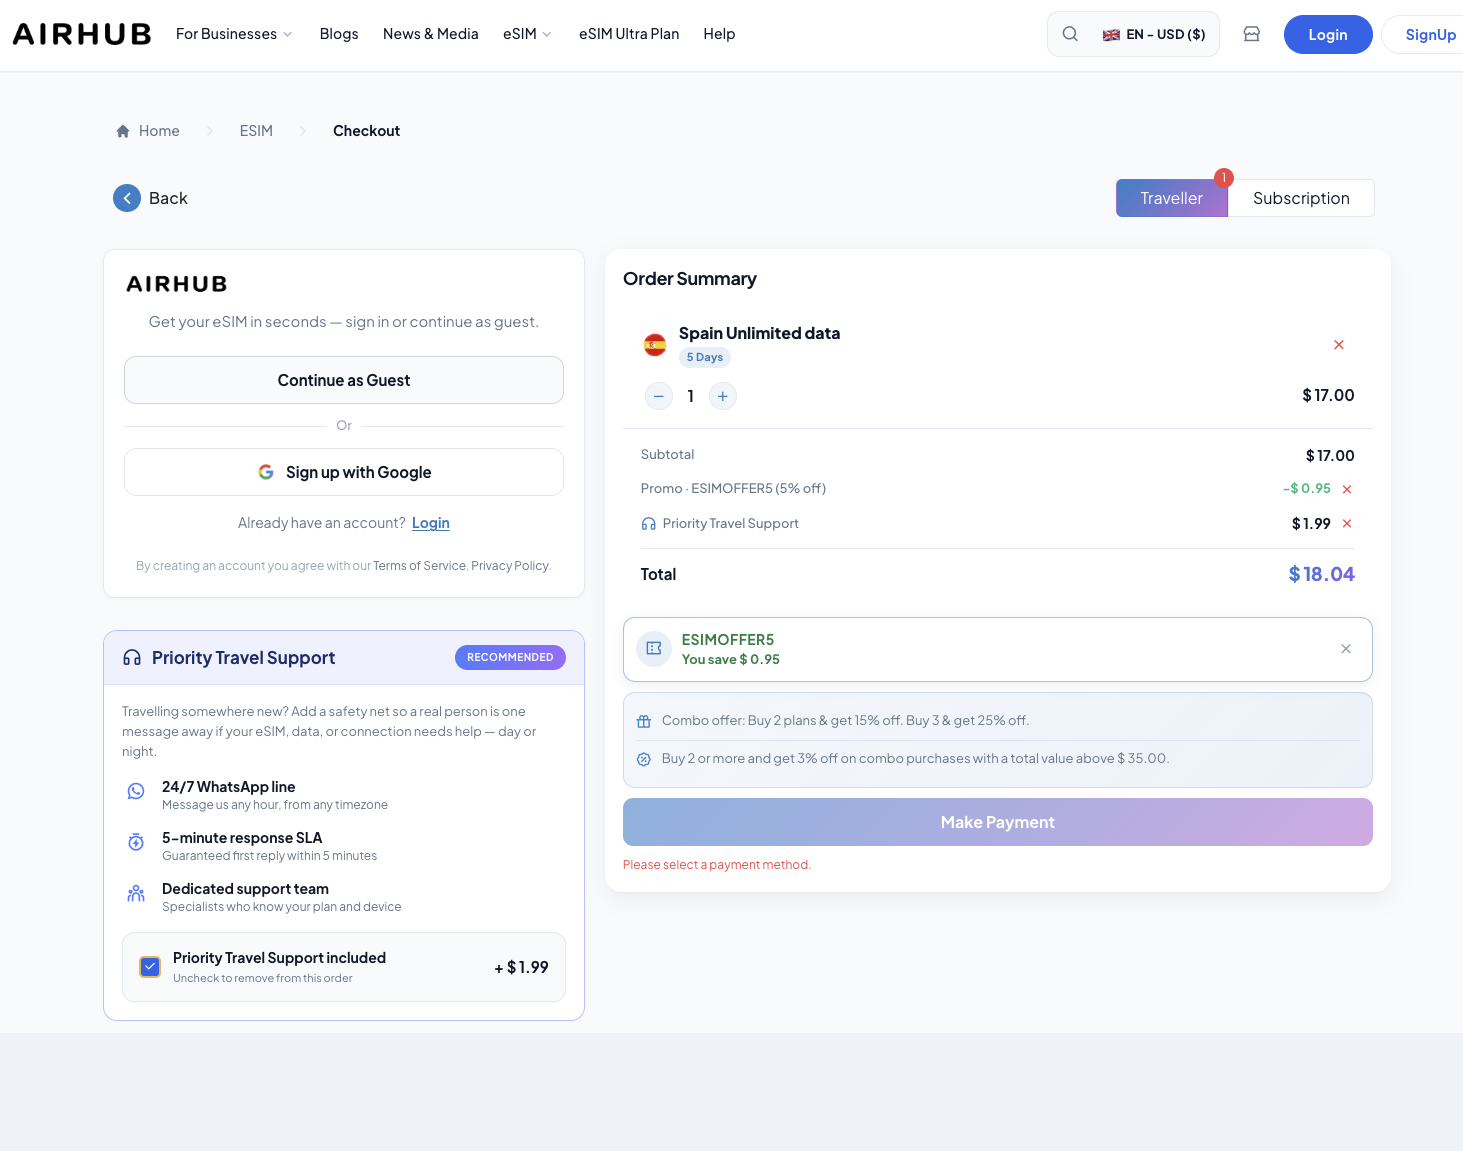Image resolution: width=1463 pixels, height=1151 pixels.
Task: Switch to Subscription tab
Action: (x=1301, y=198)
